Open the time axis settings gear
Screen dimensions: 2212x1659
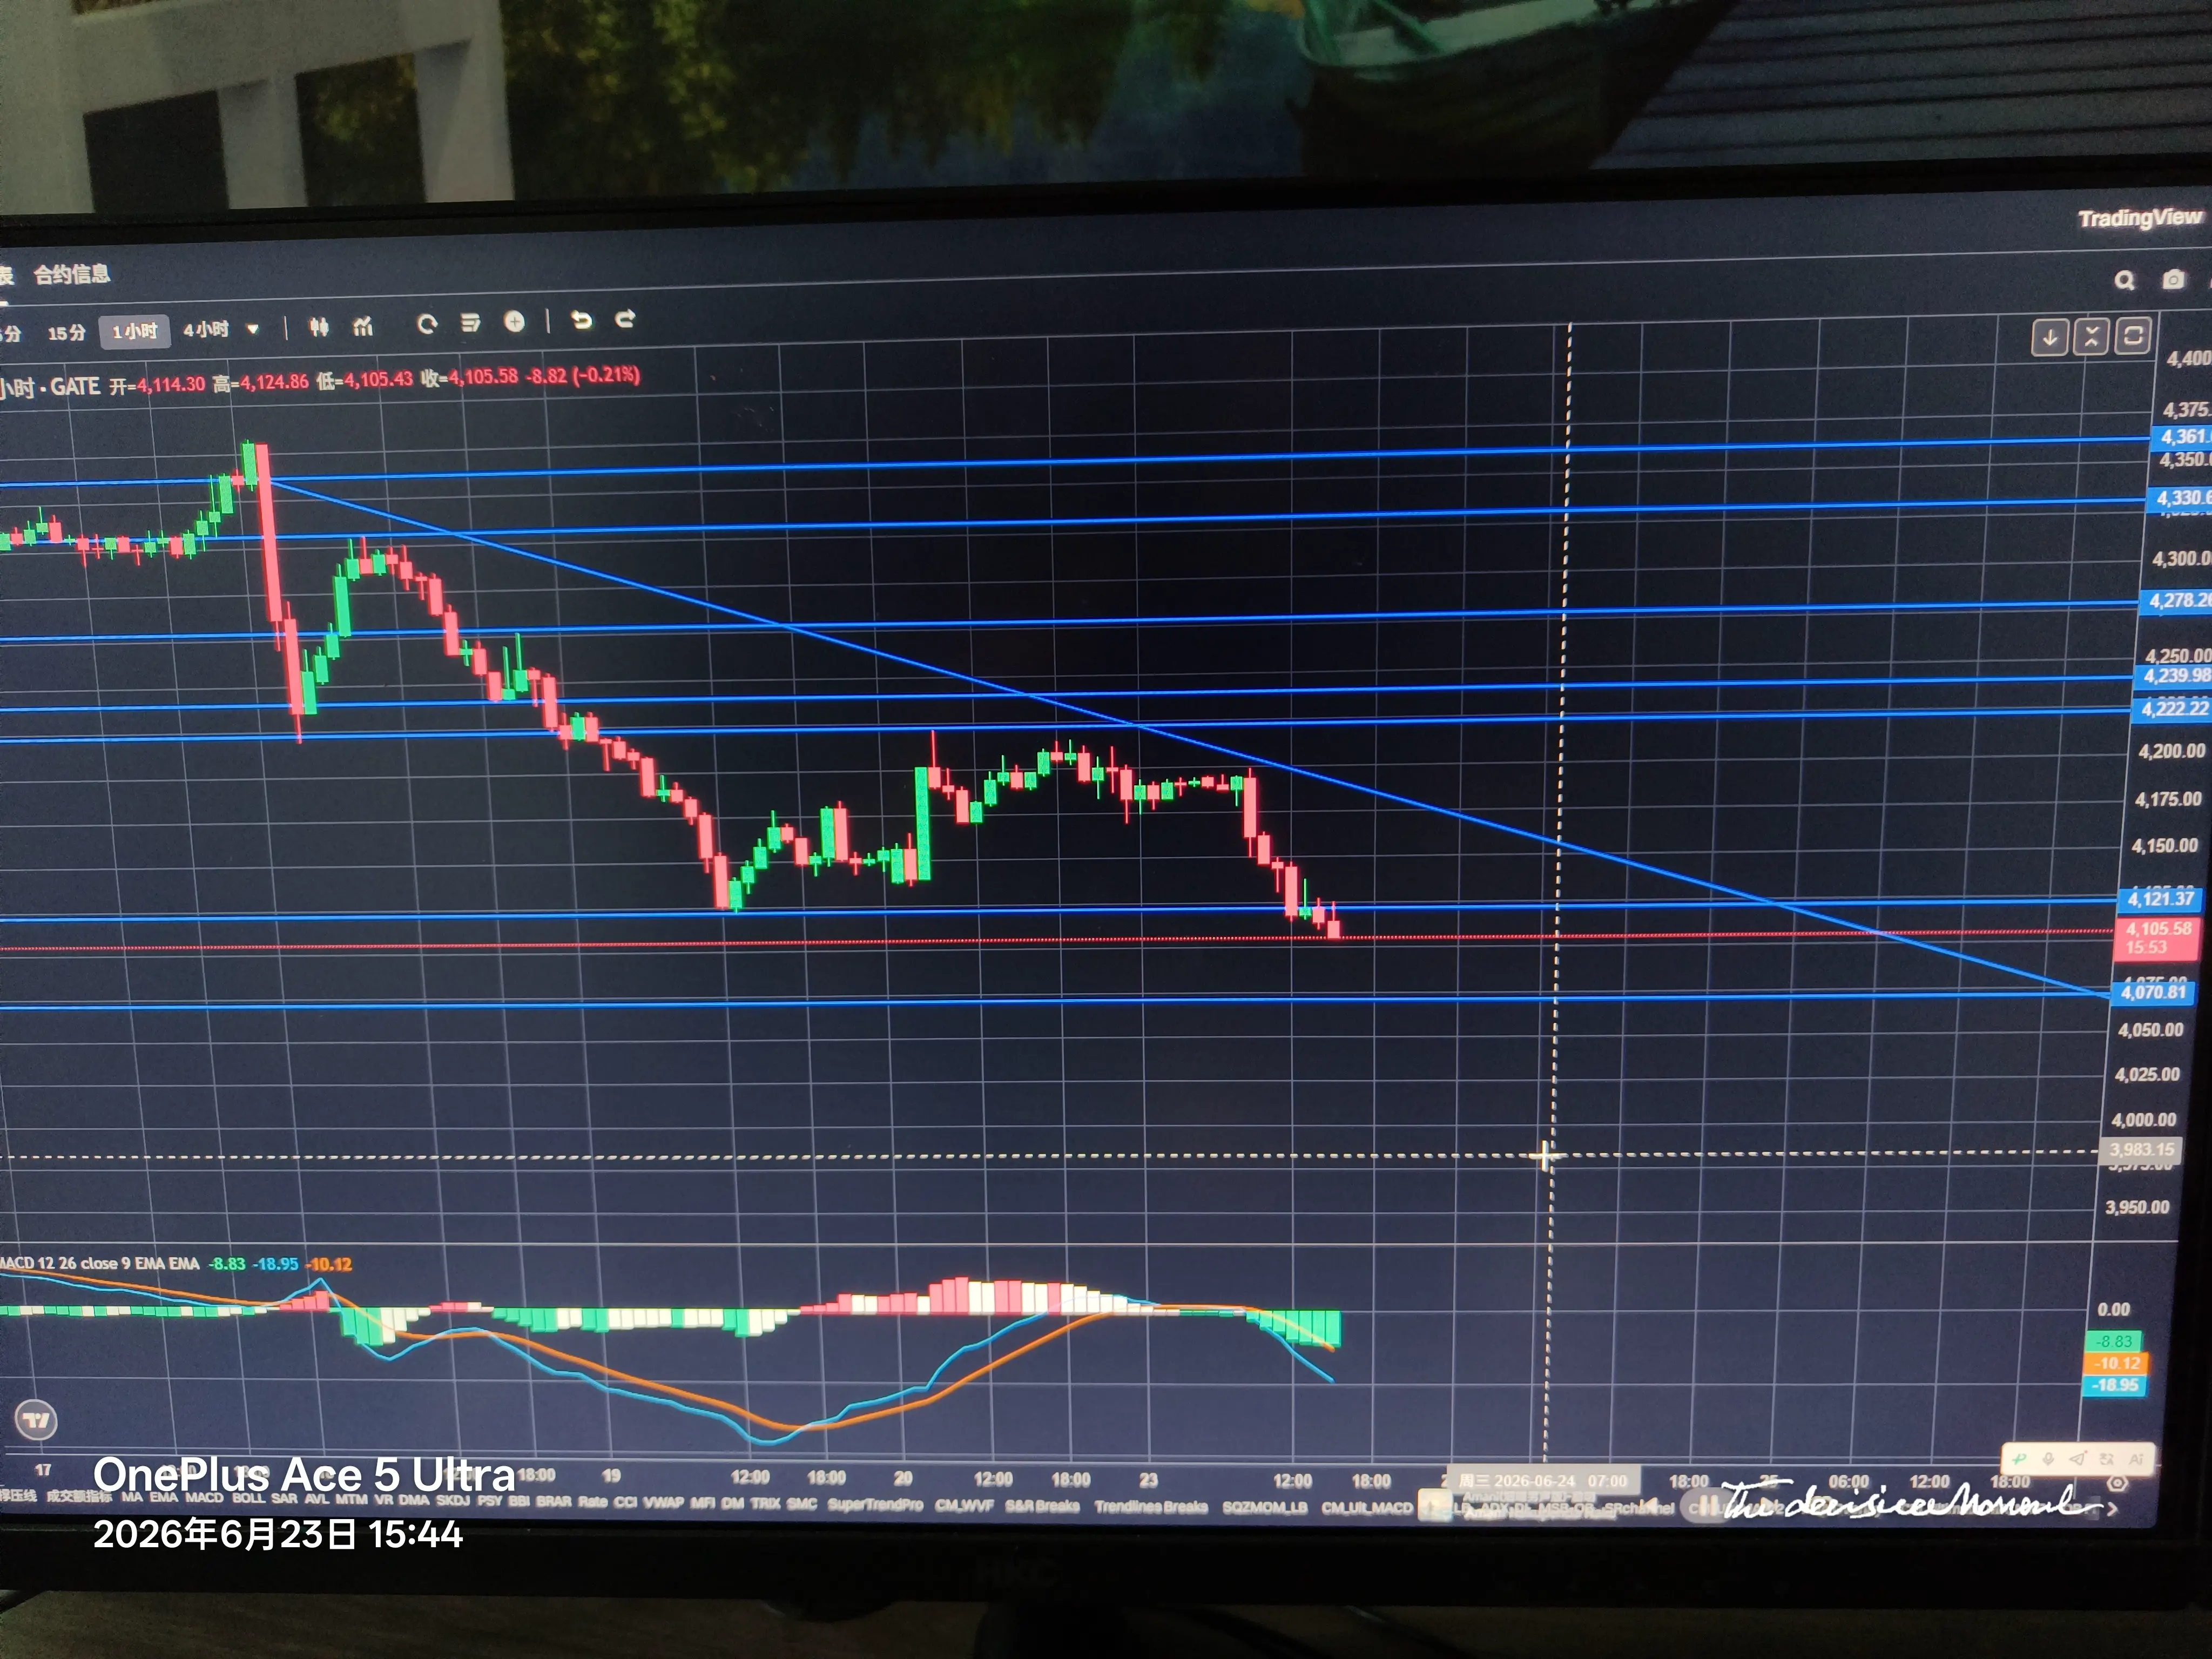pos(2117,1483)
